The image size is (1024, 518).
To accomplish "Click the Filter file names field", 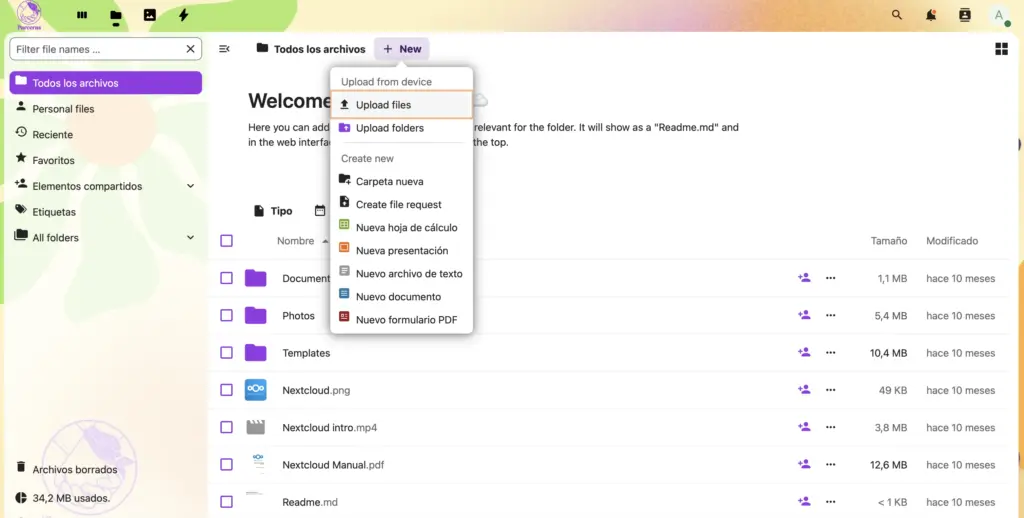I will (x=97, y=49).
